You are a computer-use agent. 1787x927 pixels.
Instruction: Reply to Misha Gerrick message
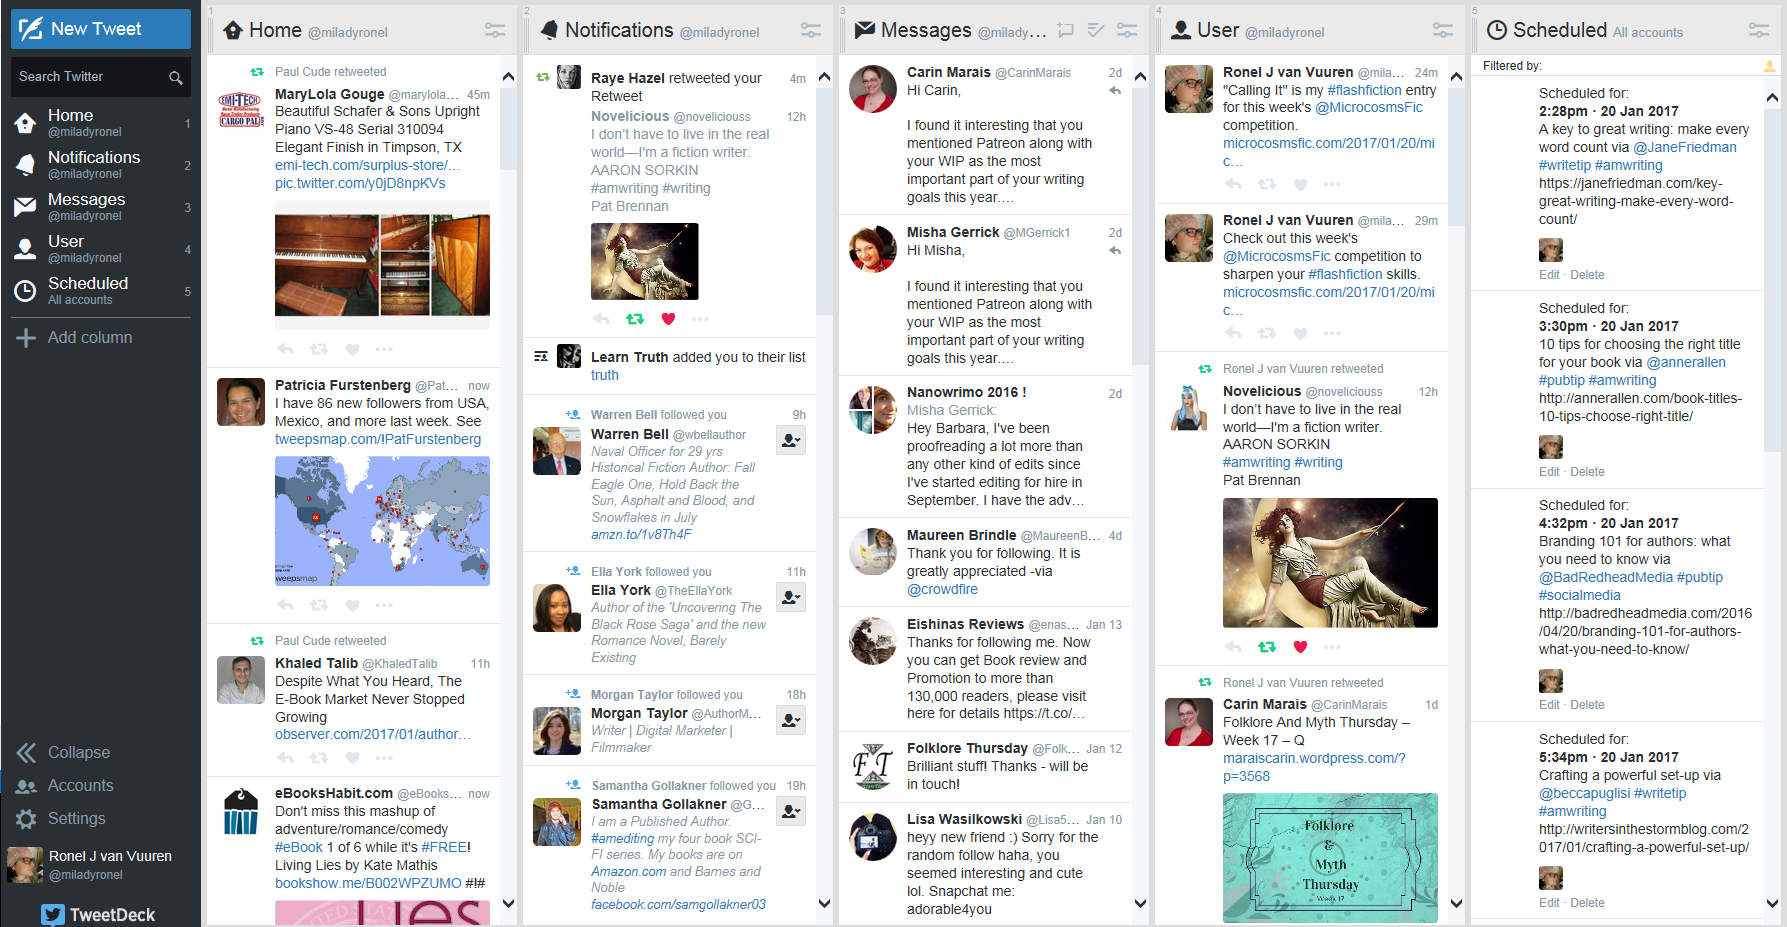(x=1115, y=251)
